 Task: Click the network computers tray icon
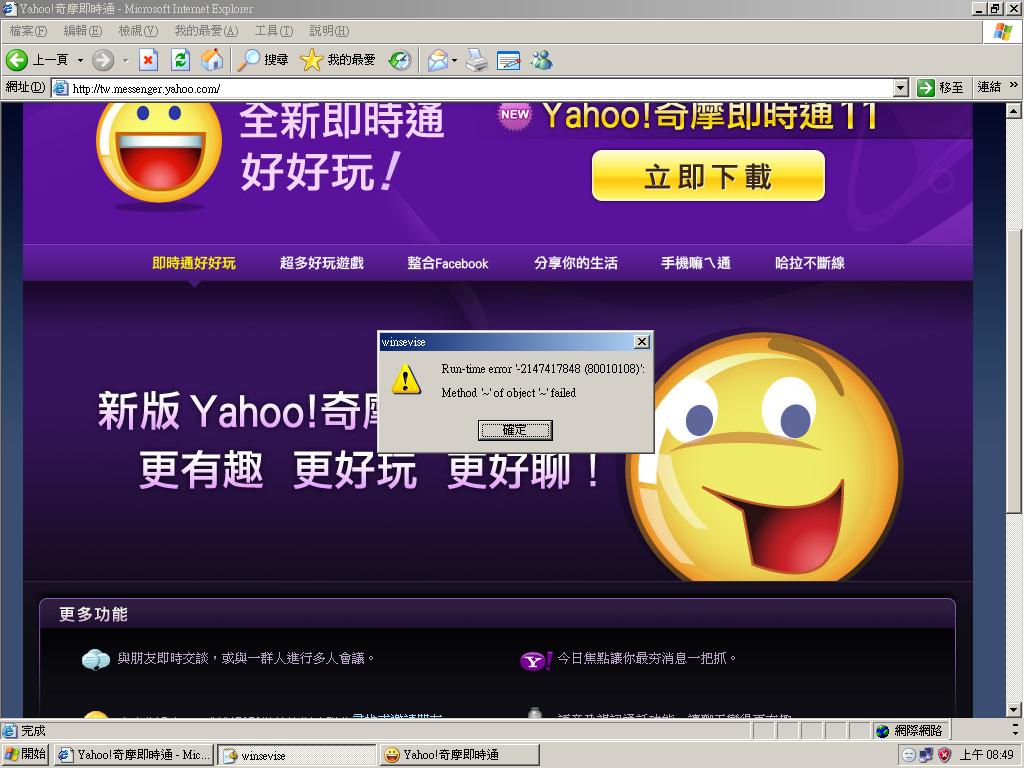(x=926, y=755)
